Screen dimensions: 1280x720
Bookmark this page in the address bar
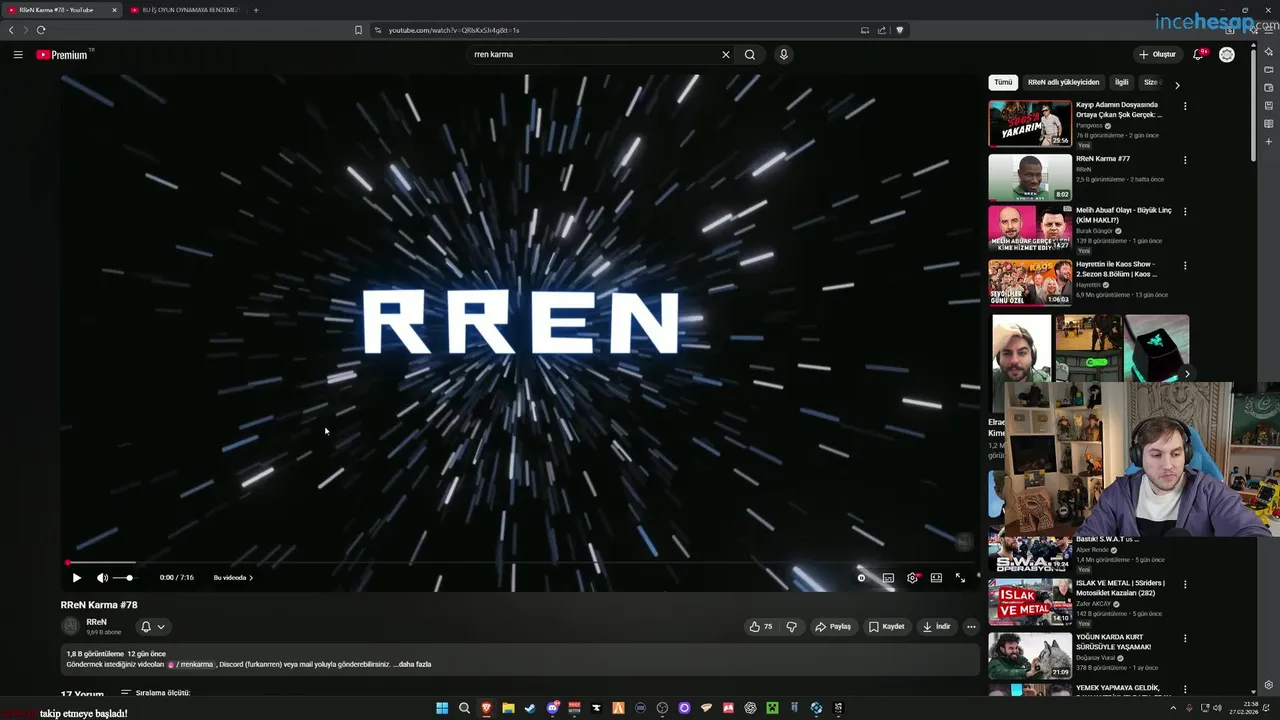pos(358,30)
